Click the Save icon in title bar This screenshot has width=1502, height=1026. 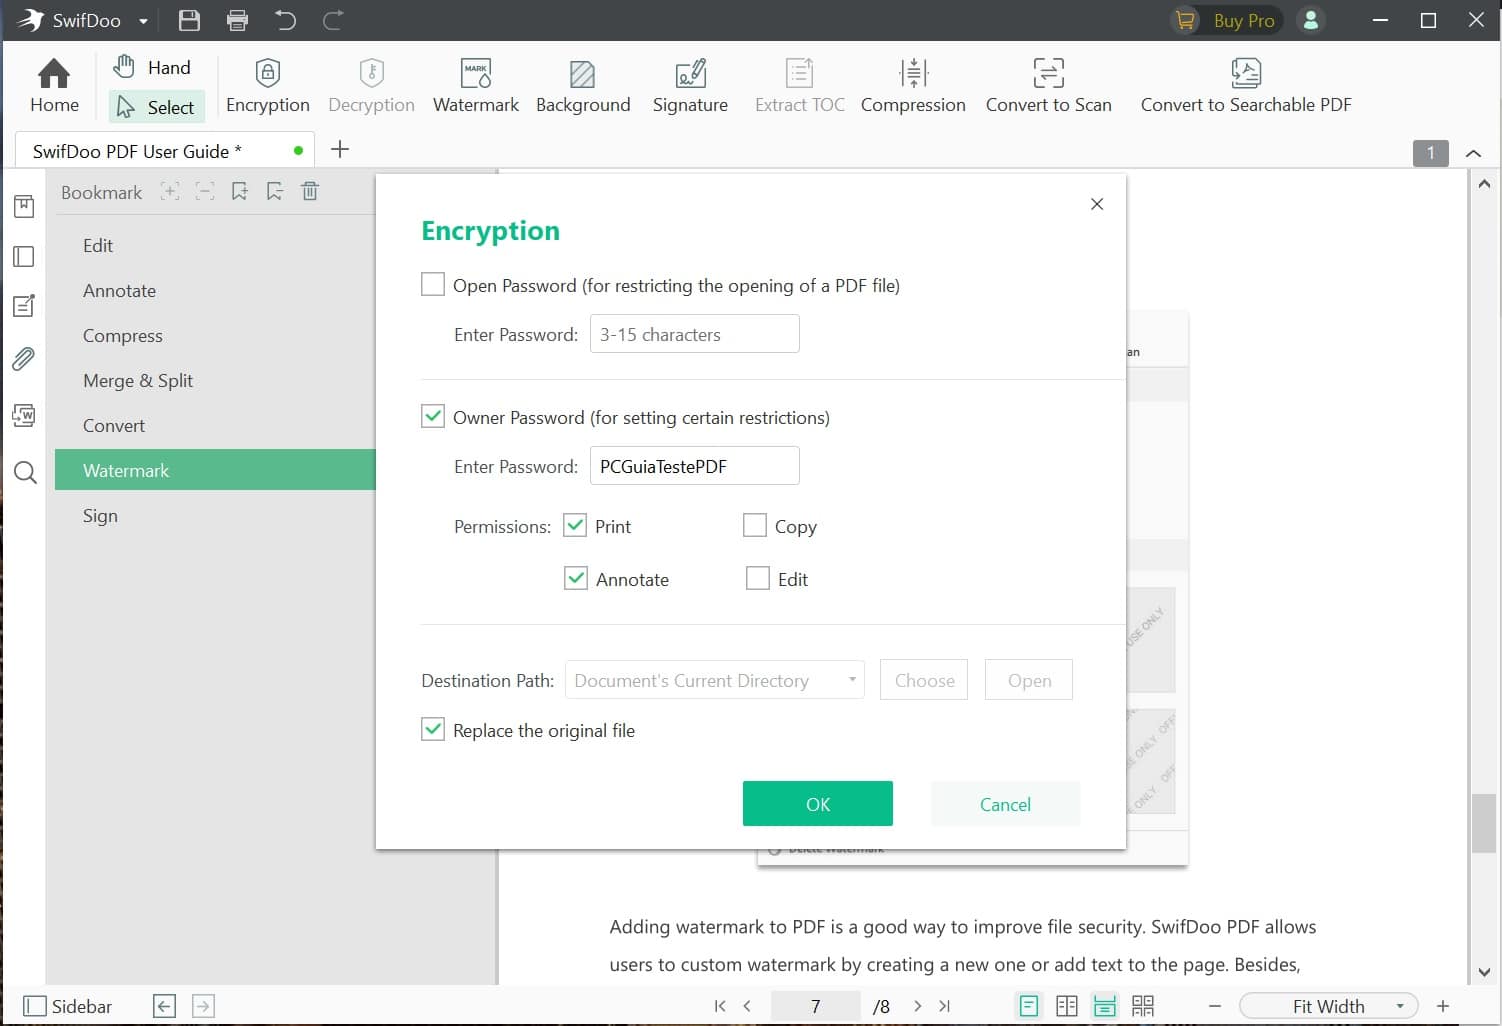coord(189,20)
